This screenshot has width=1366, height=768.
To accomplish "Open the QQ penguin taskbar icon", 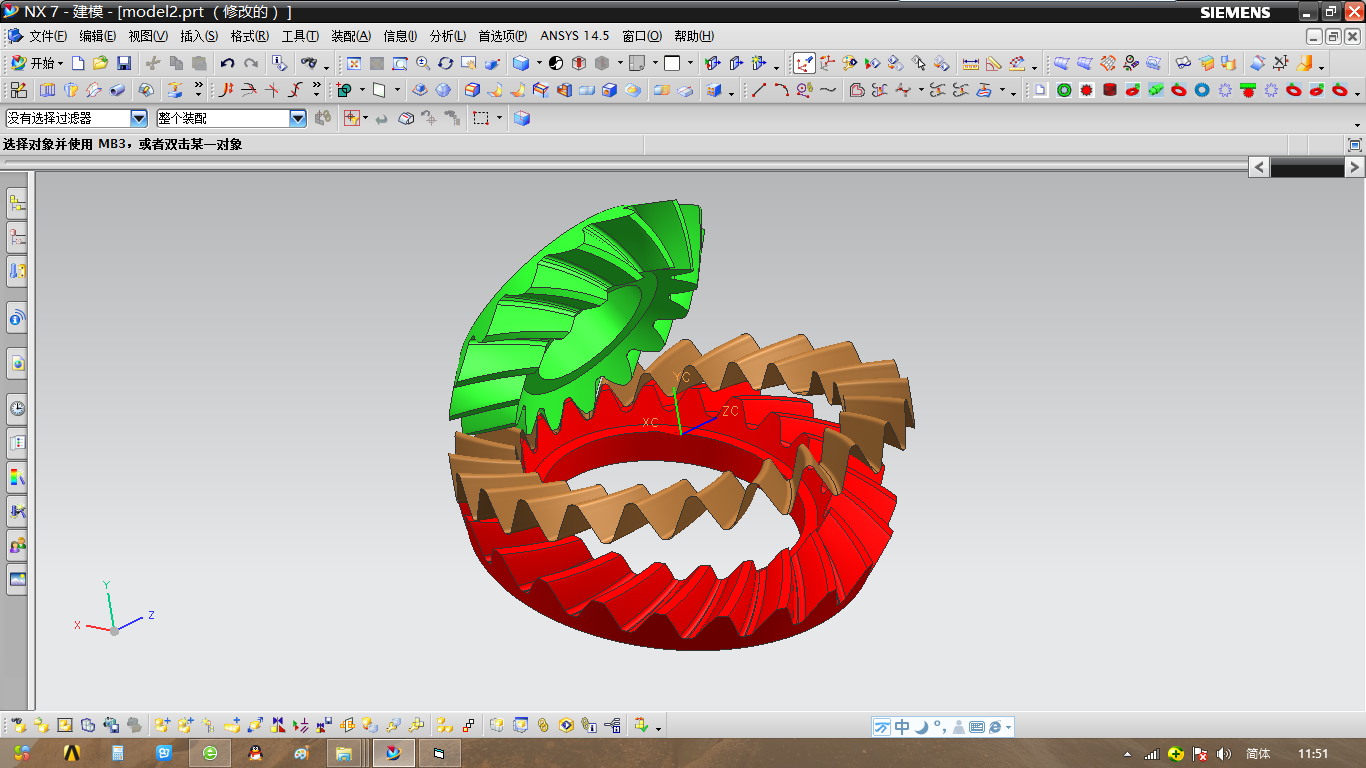I will tap(255, 753).
